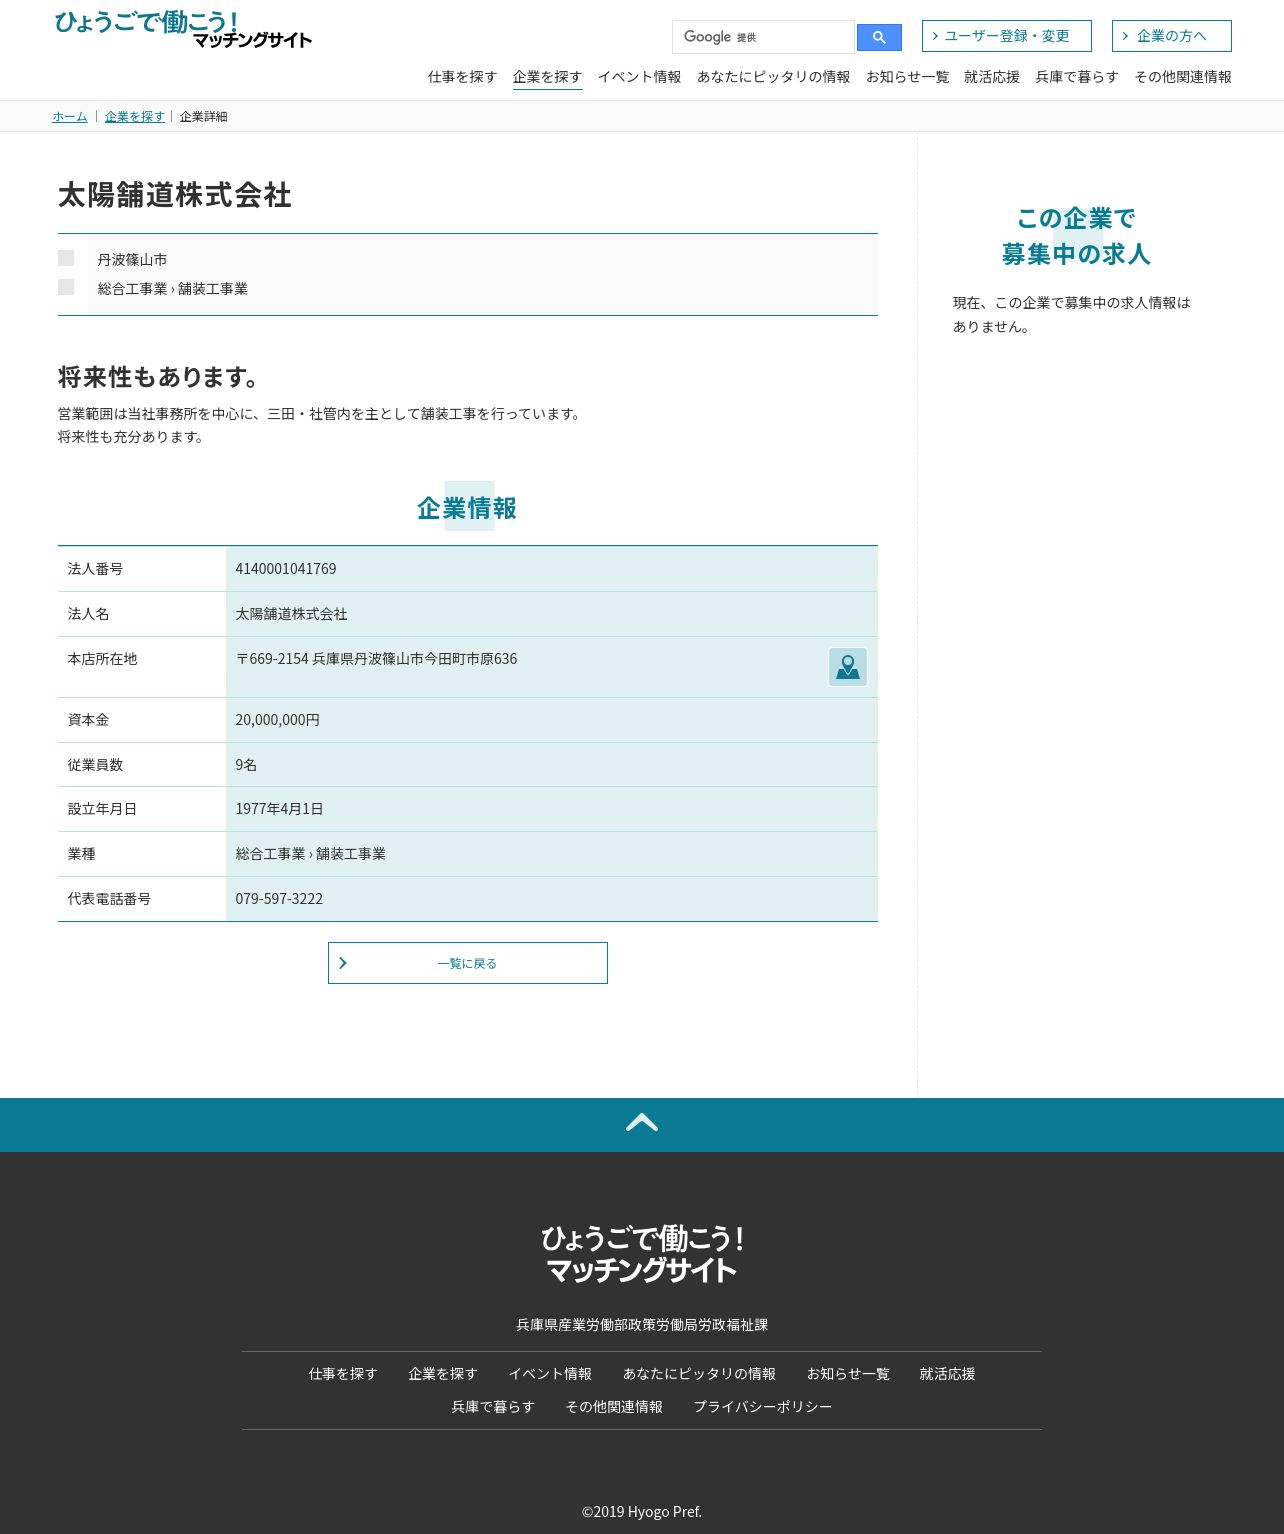Screen dimensions: 1284x1534
Task: Open イベント情報 in top navigation
Action: (639, 77)
